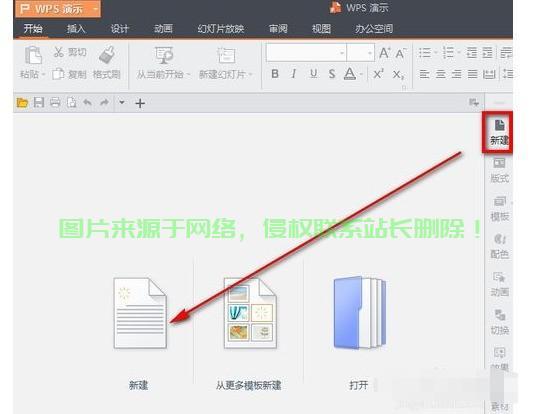Expand the 粘贴 dropdown arrow
Viewport: 541px width, 414px height.
43,75
